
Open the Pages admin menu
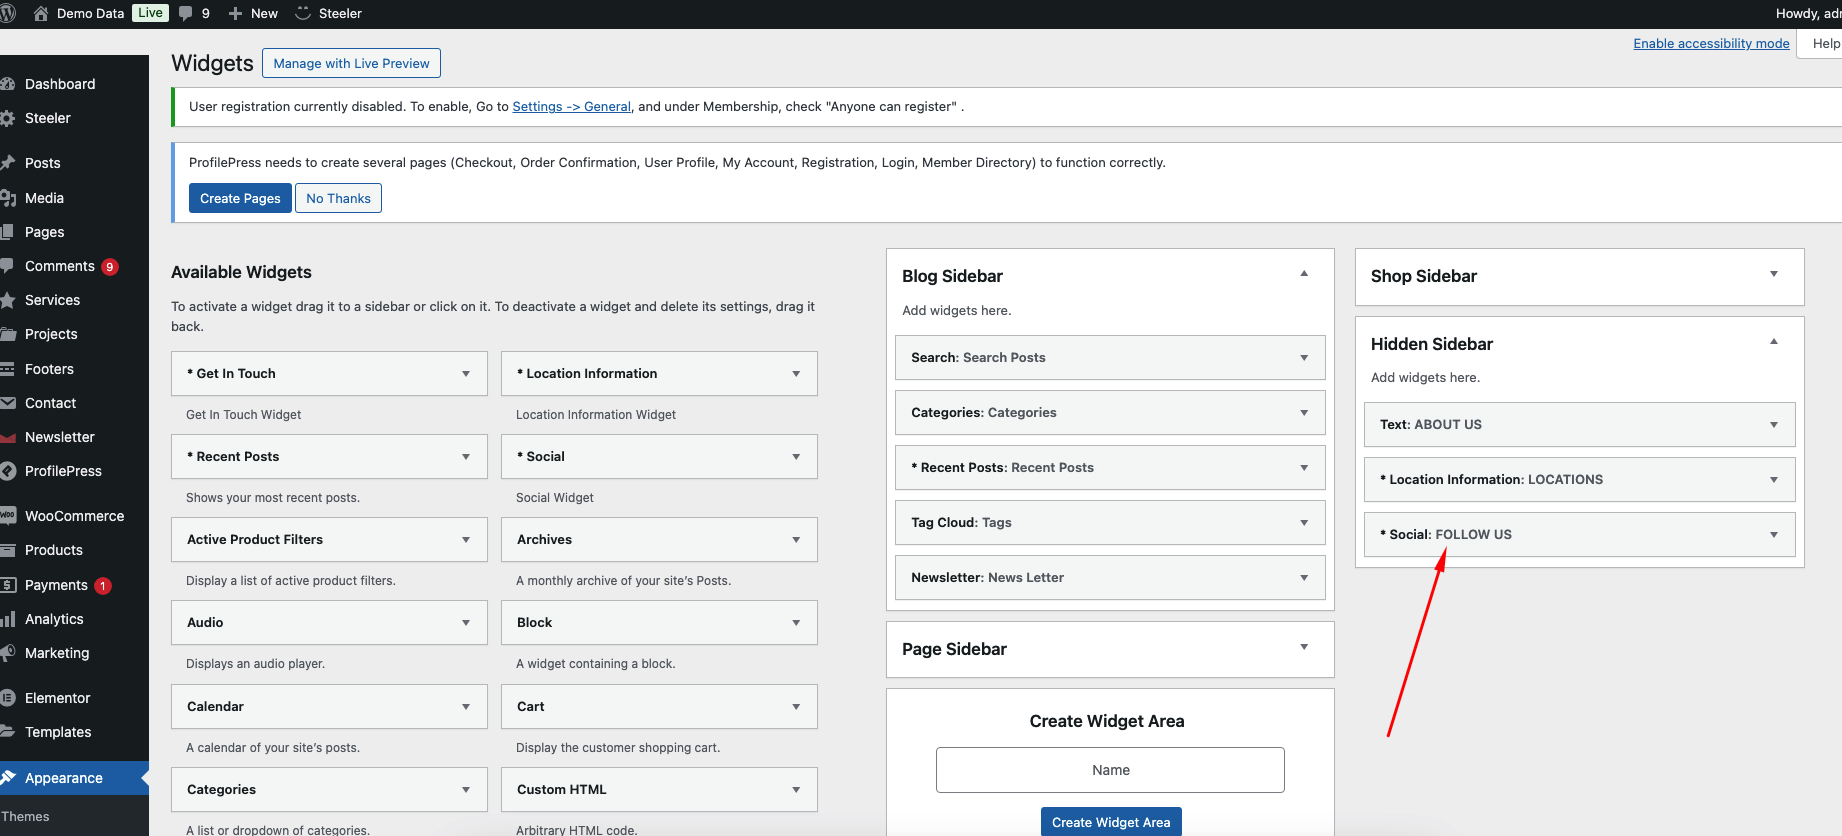point(44,232)
